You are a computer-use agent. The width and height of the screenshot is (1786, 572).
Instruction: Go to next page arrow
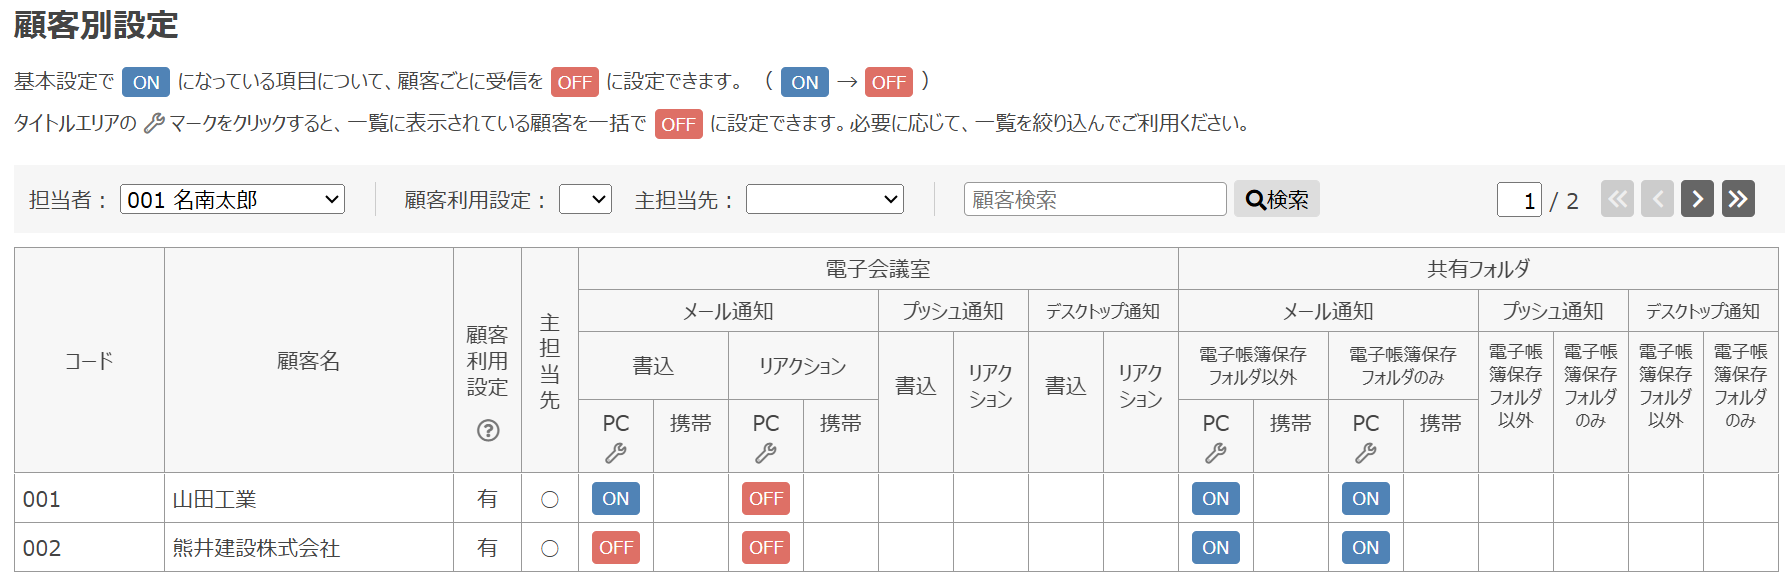[x=1697, y=199]
